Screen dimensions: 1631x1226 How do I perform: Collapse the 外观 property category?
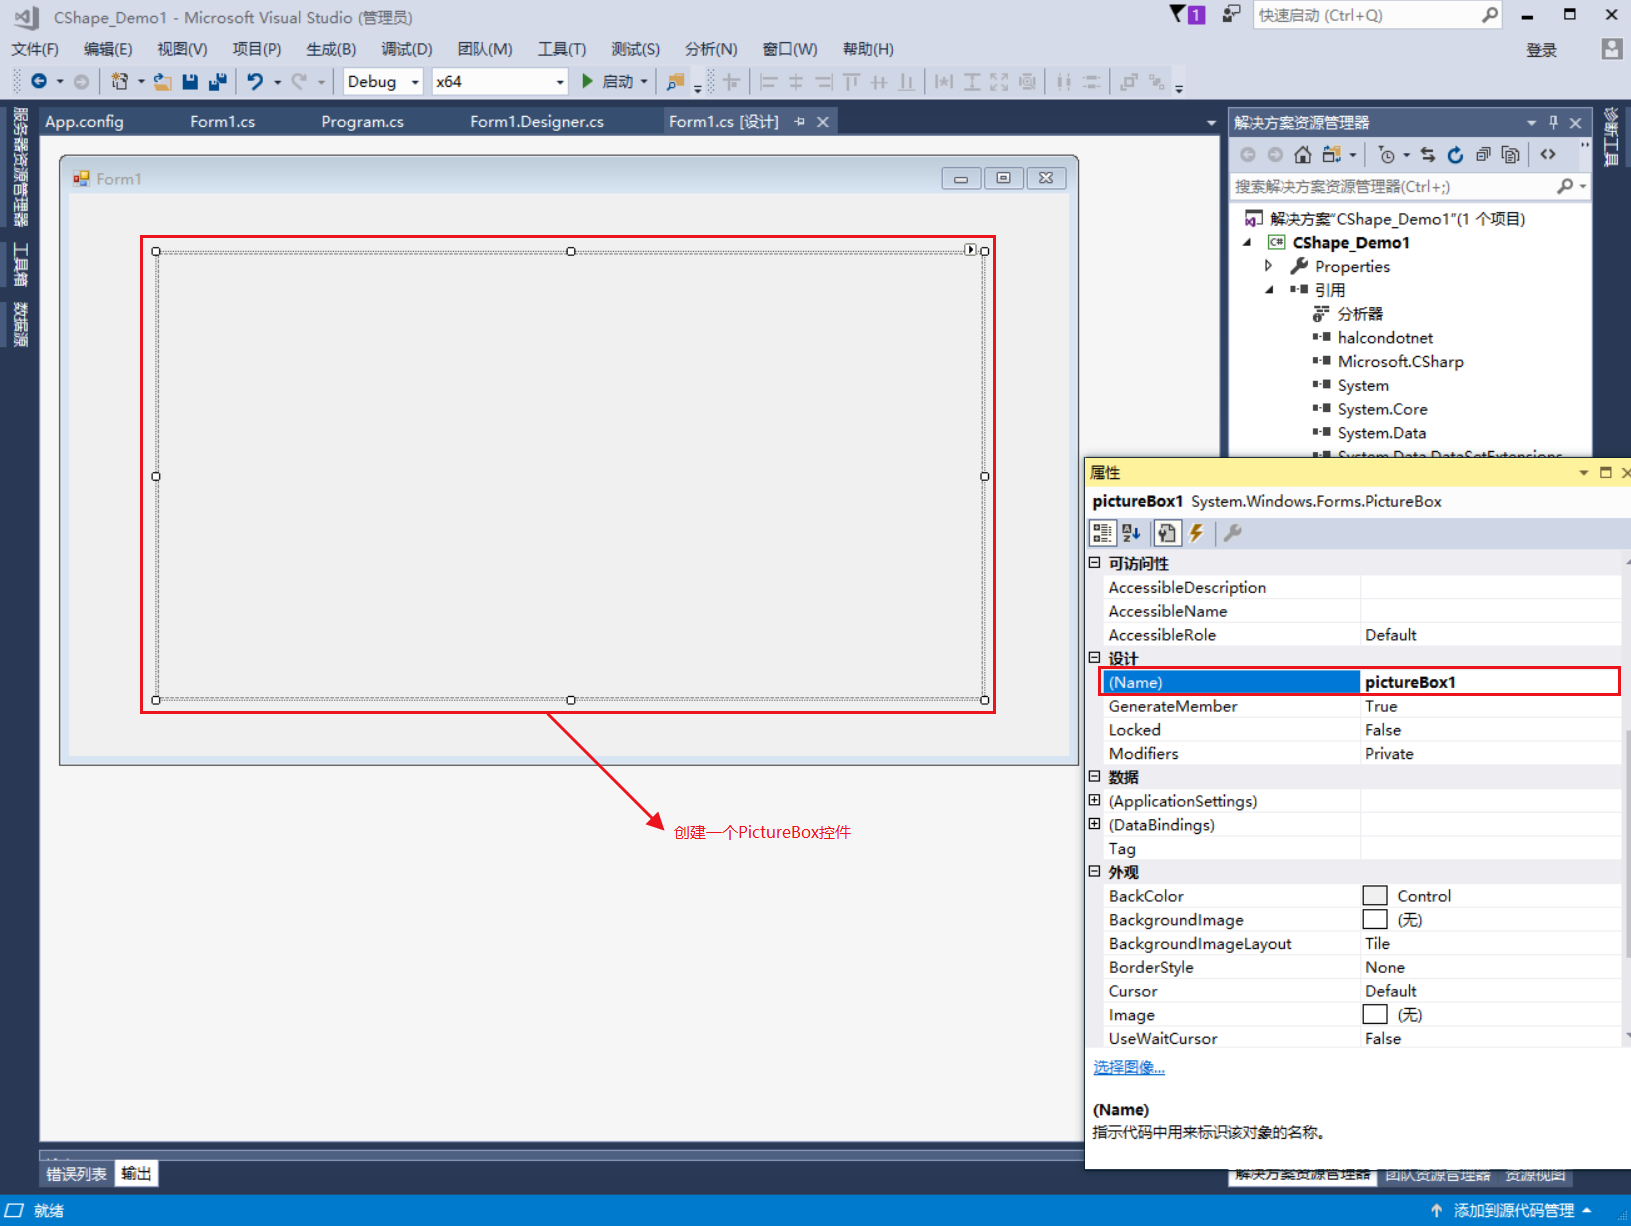1095,872
